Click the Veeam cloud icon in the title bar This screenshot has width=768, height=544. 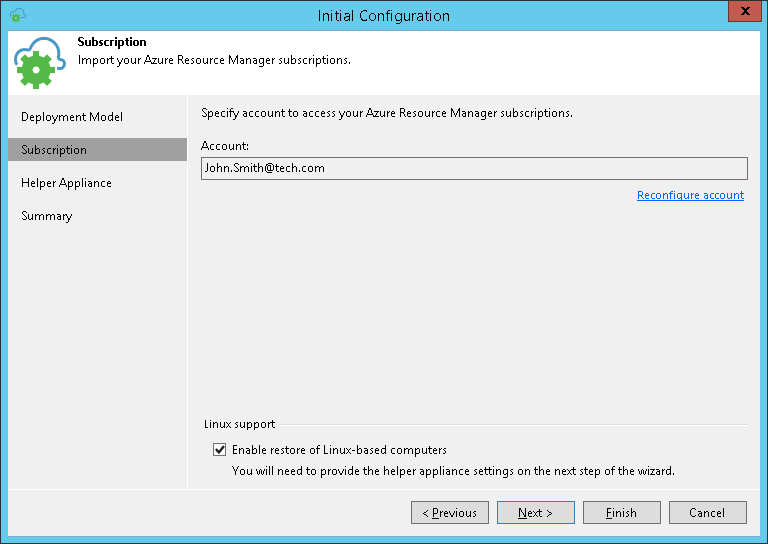[17, 15]
